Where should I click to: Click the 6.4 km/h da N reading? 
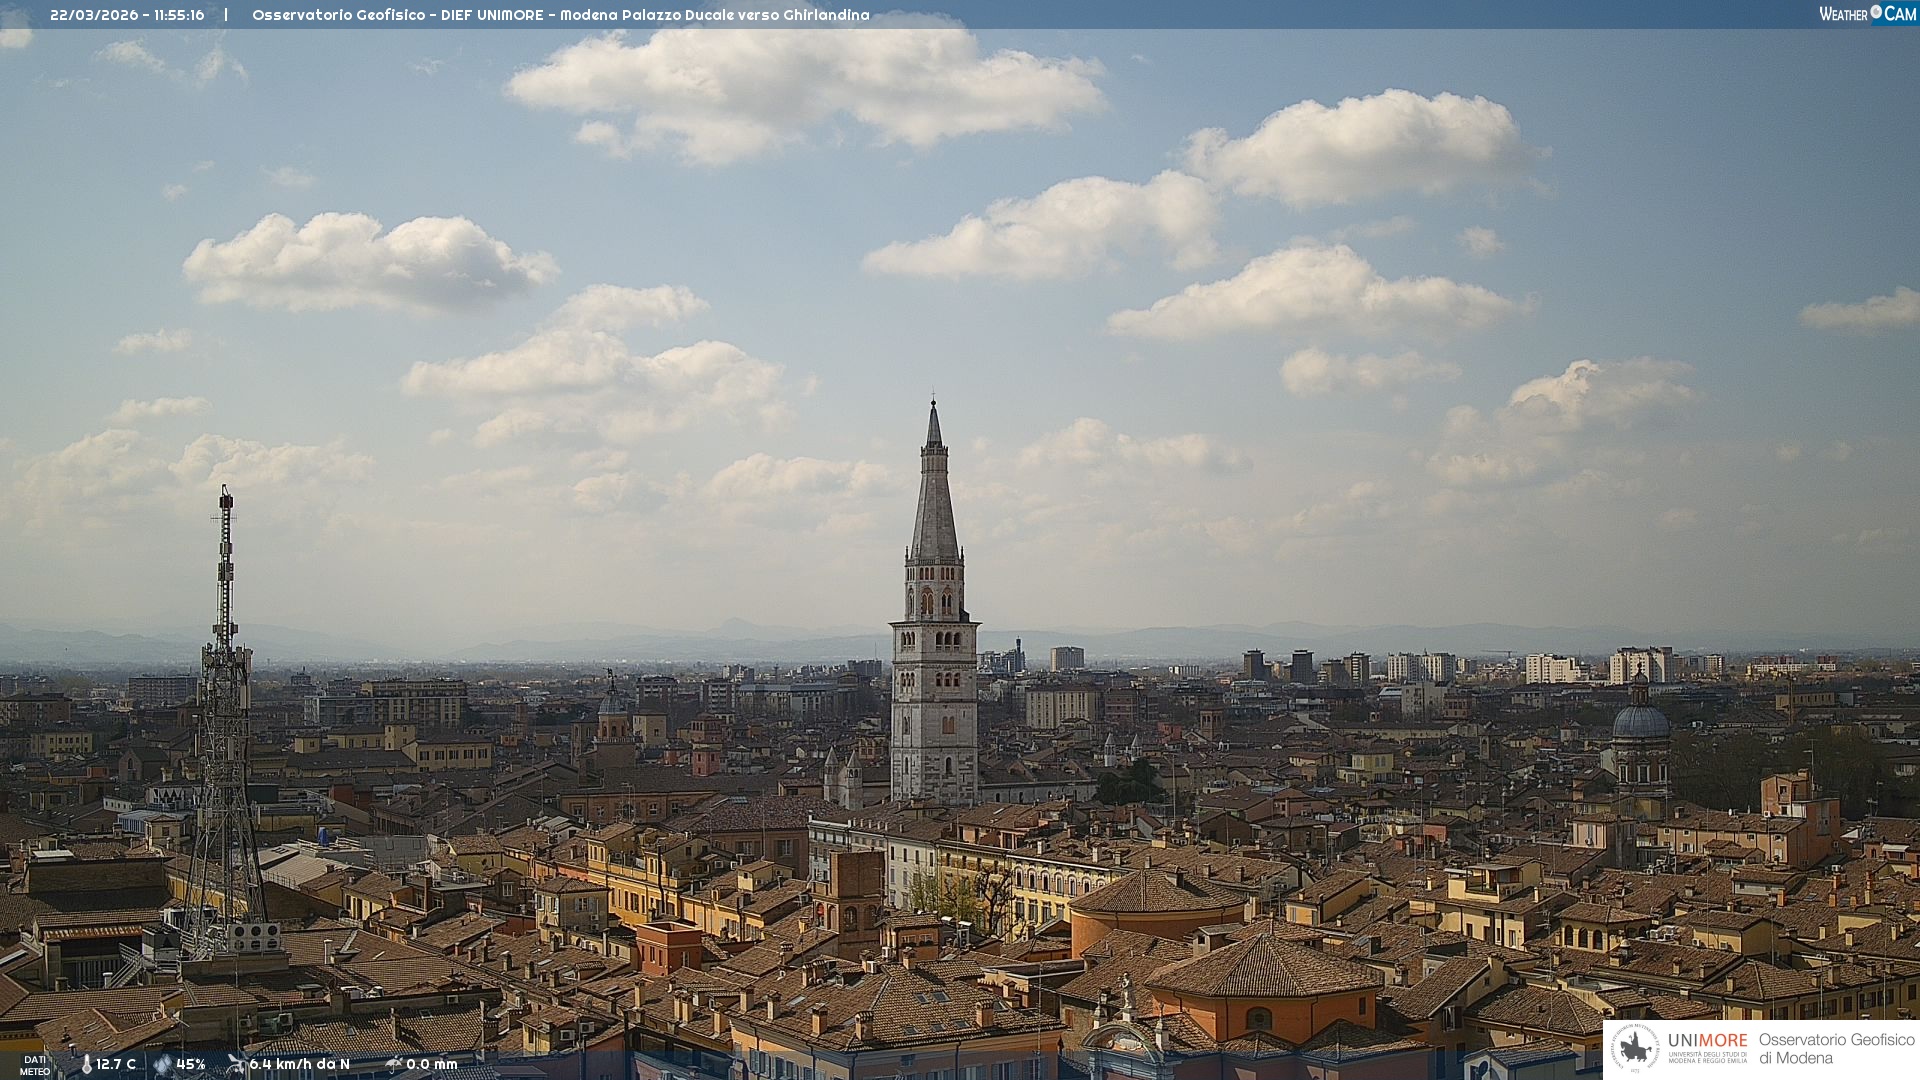coord(299,1064)
